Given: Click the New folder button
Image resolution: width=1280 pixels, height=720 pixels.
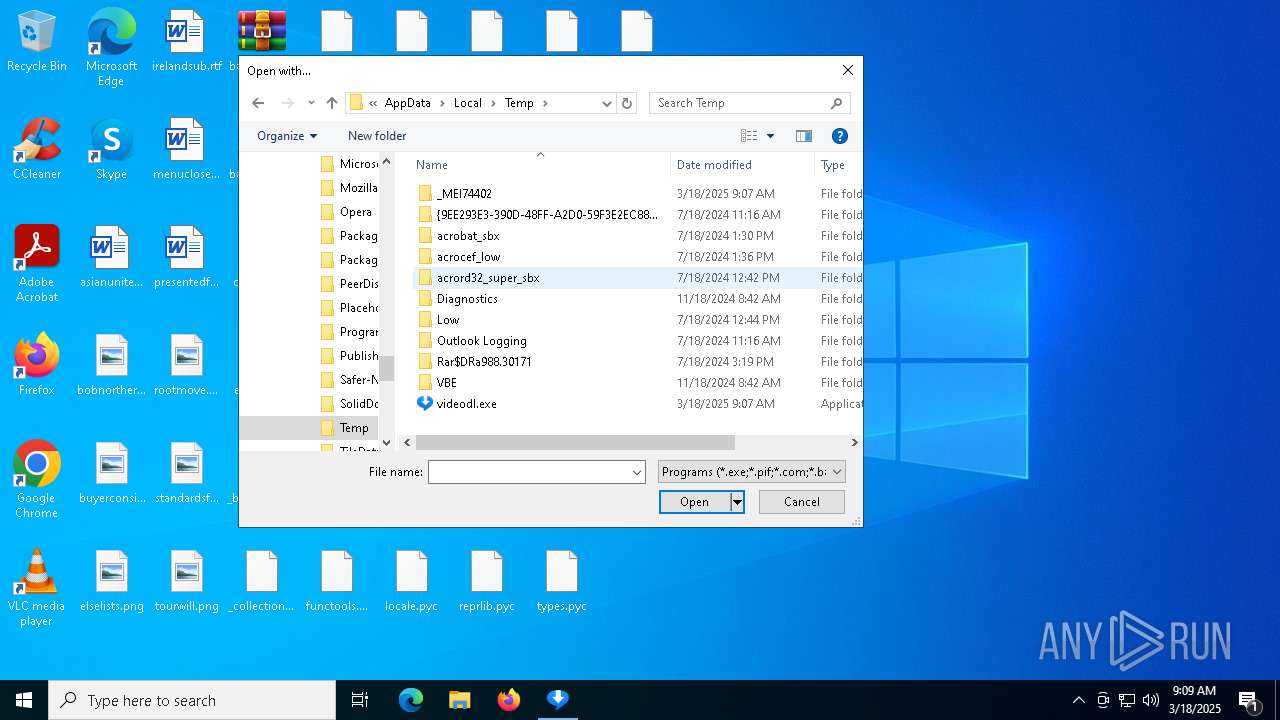Looking at the screenshot, I should pos(377,136).
